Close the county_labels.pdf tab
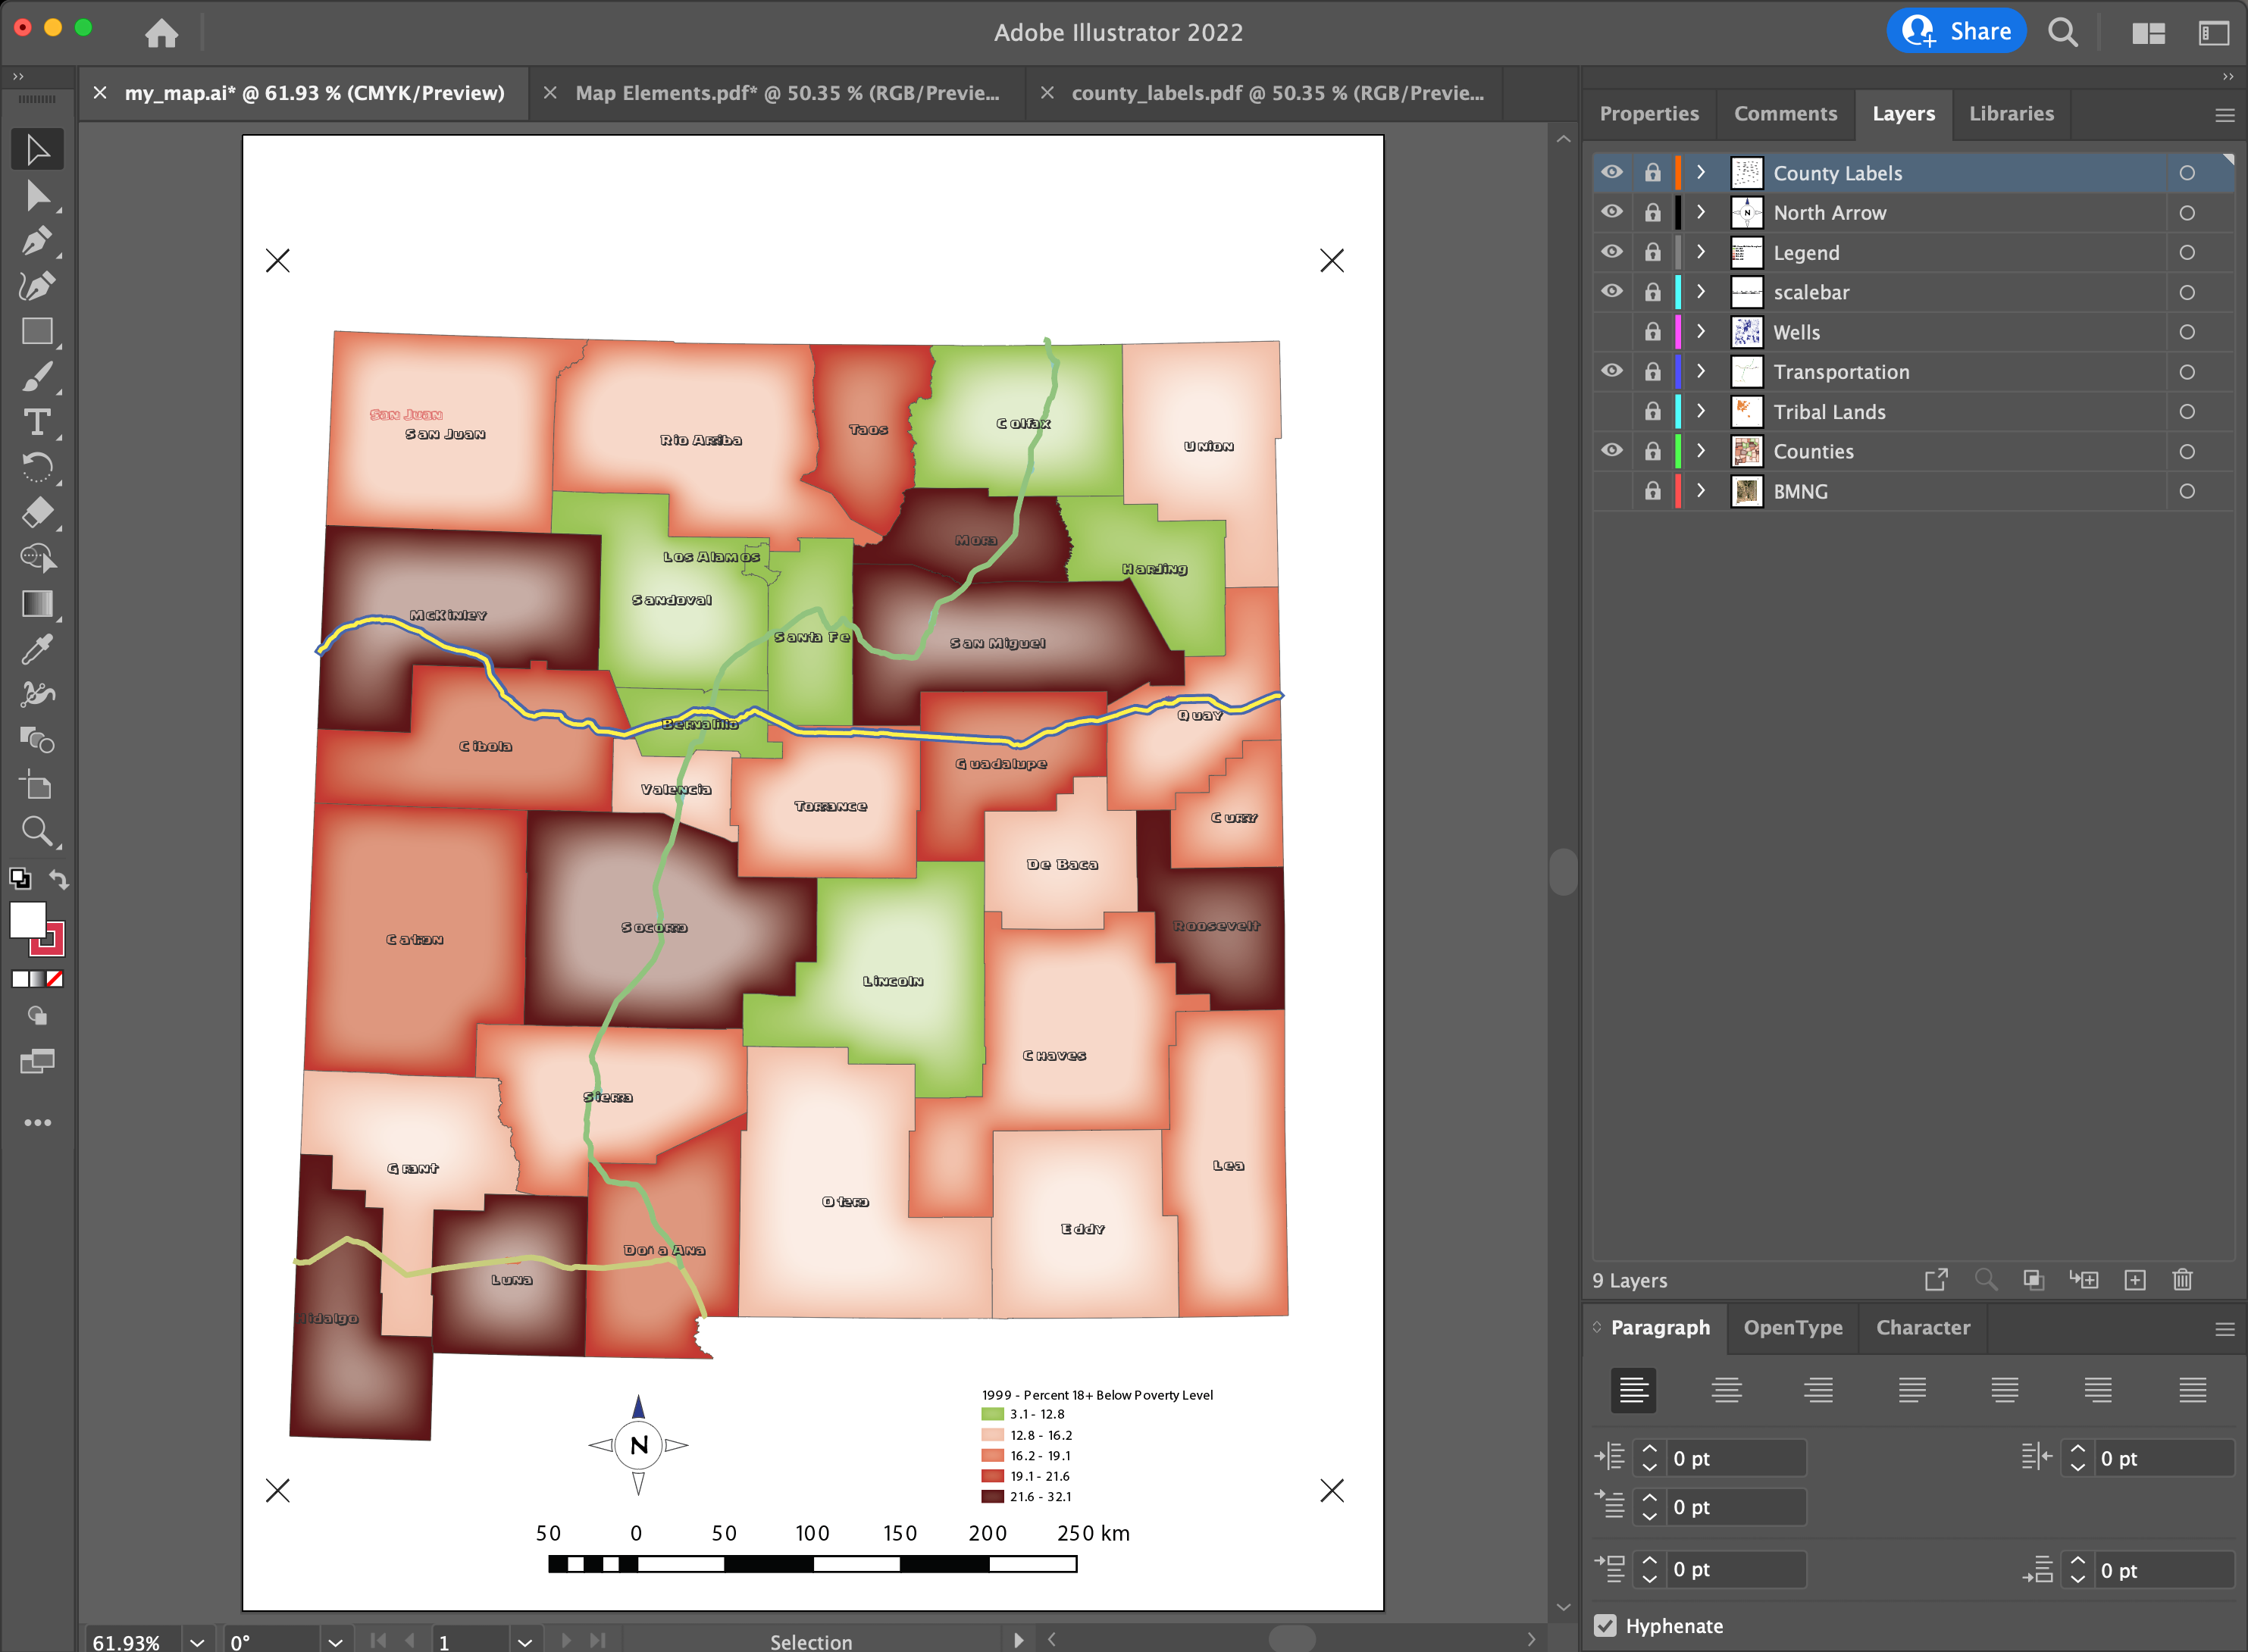 point(1047,93)
